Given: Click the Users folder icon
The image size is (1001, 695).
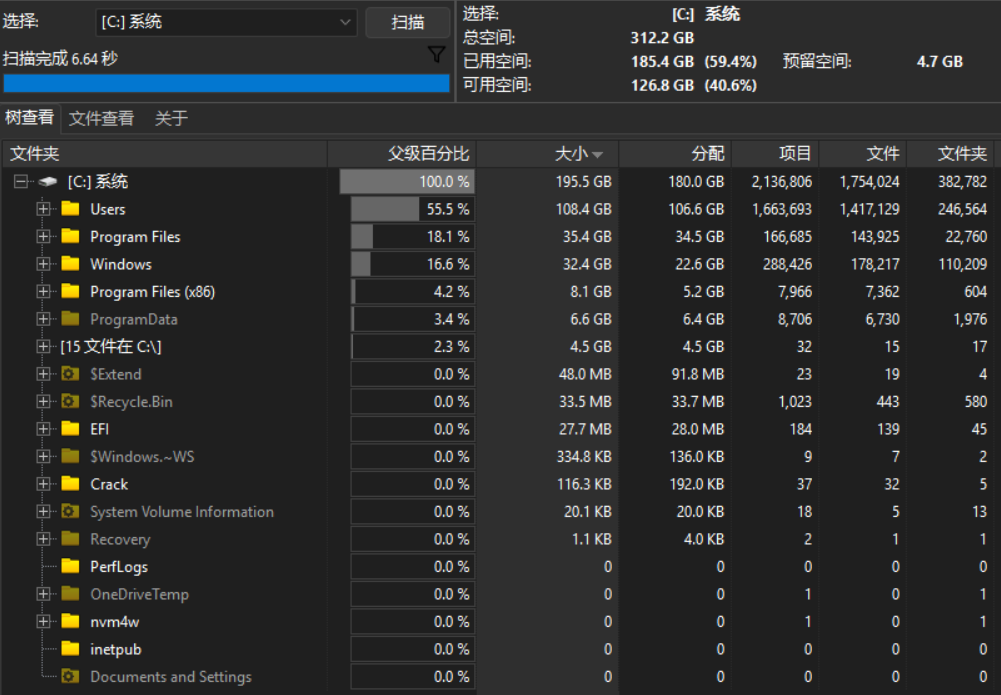Looking at the screenshot, I should (x=70, y=209).
